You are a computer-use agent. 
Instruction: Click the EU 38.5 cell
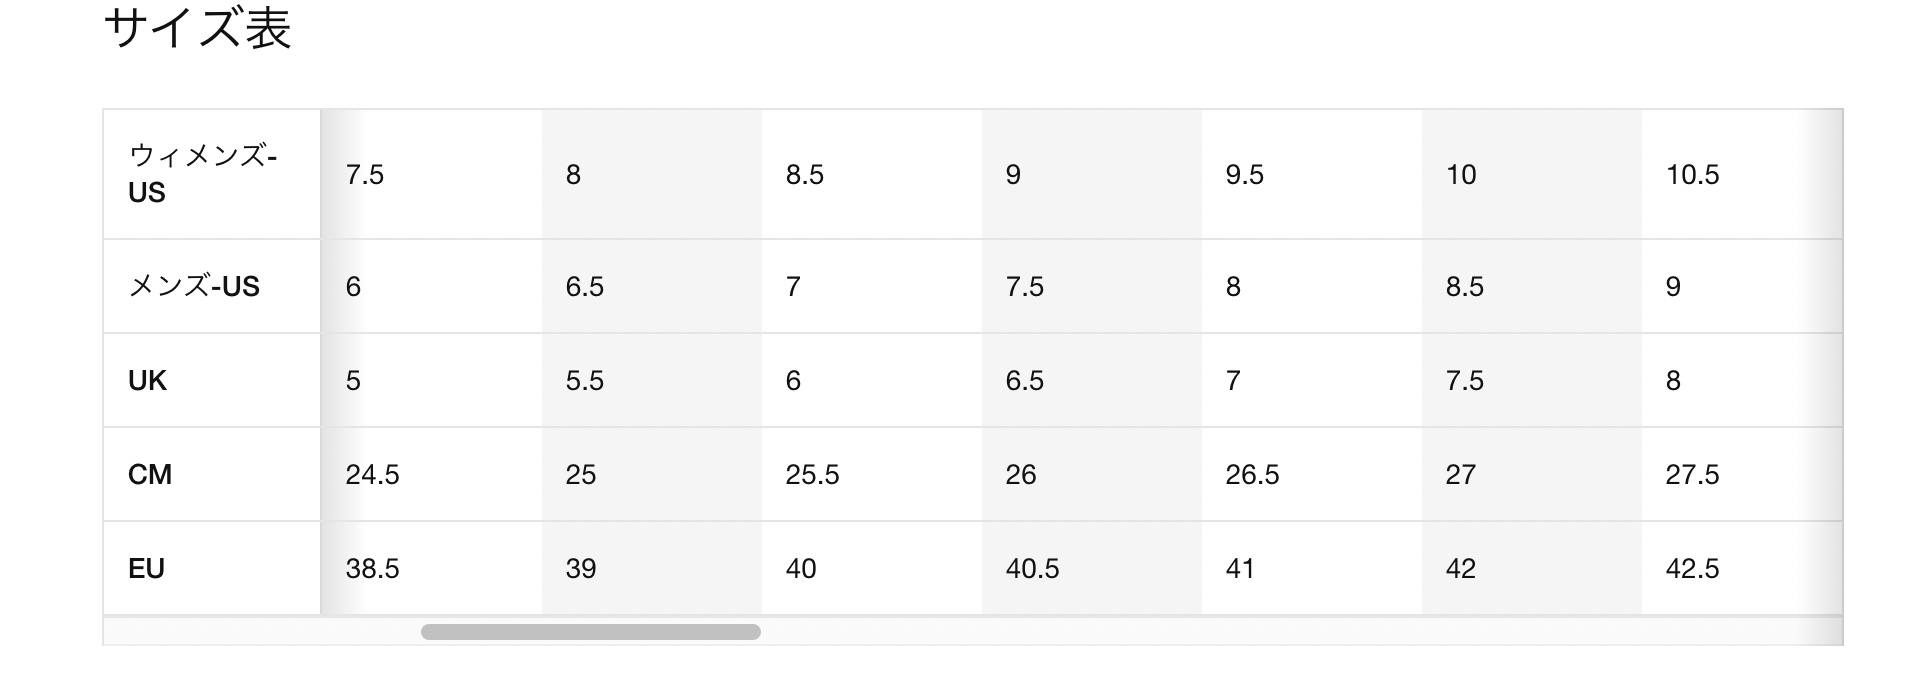coord(431,568)
